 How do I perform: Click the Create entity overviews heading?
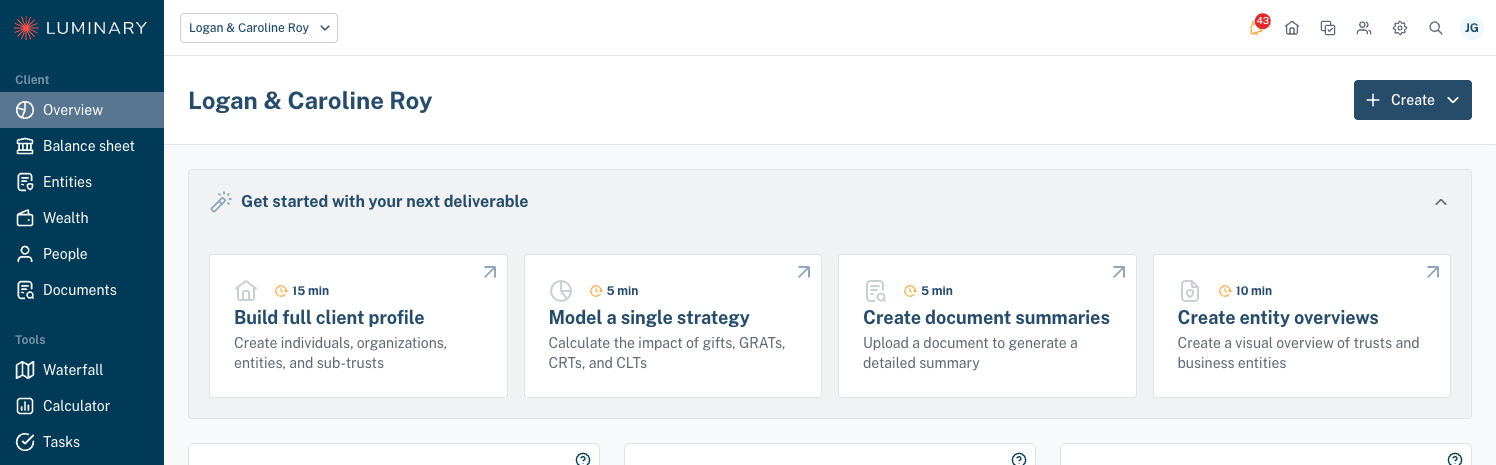pyautogui.click(x=1278, y=318)
